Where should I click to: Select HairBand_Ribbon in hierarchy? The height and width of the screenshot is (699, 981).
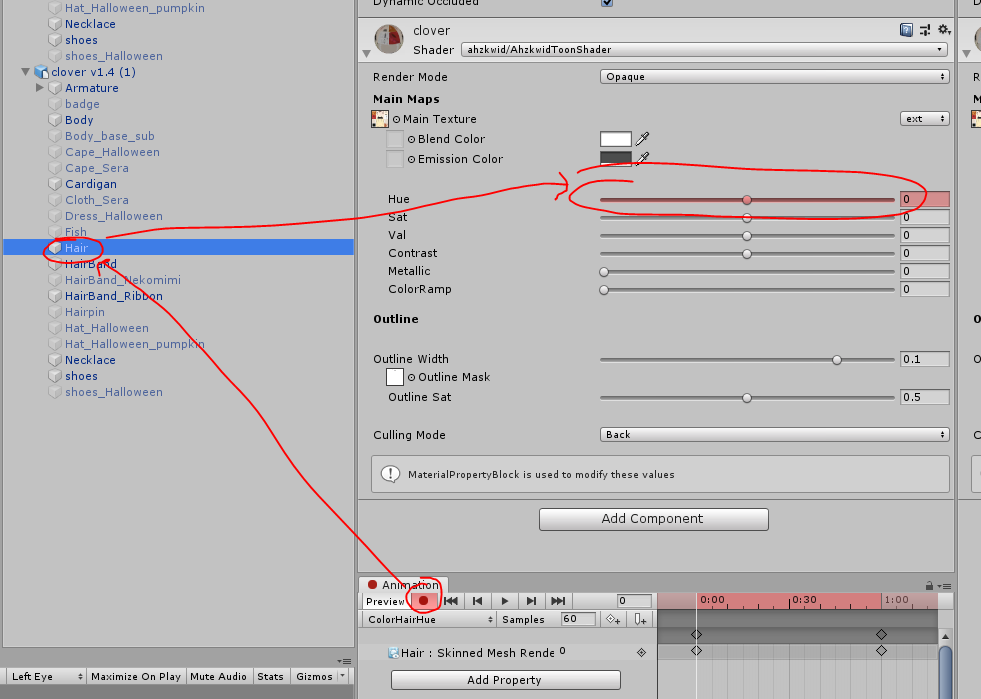click(114, 295)
